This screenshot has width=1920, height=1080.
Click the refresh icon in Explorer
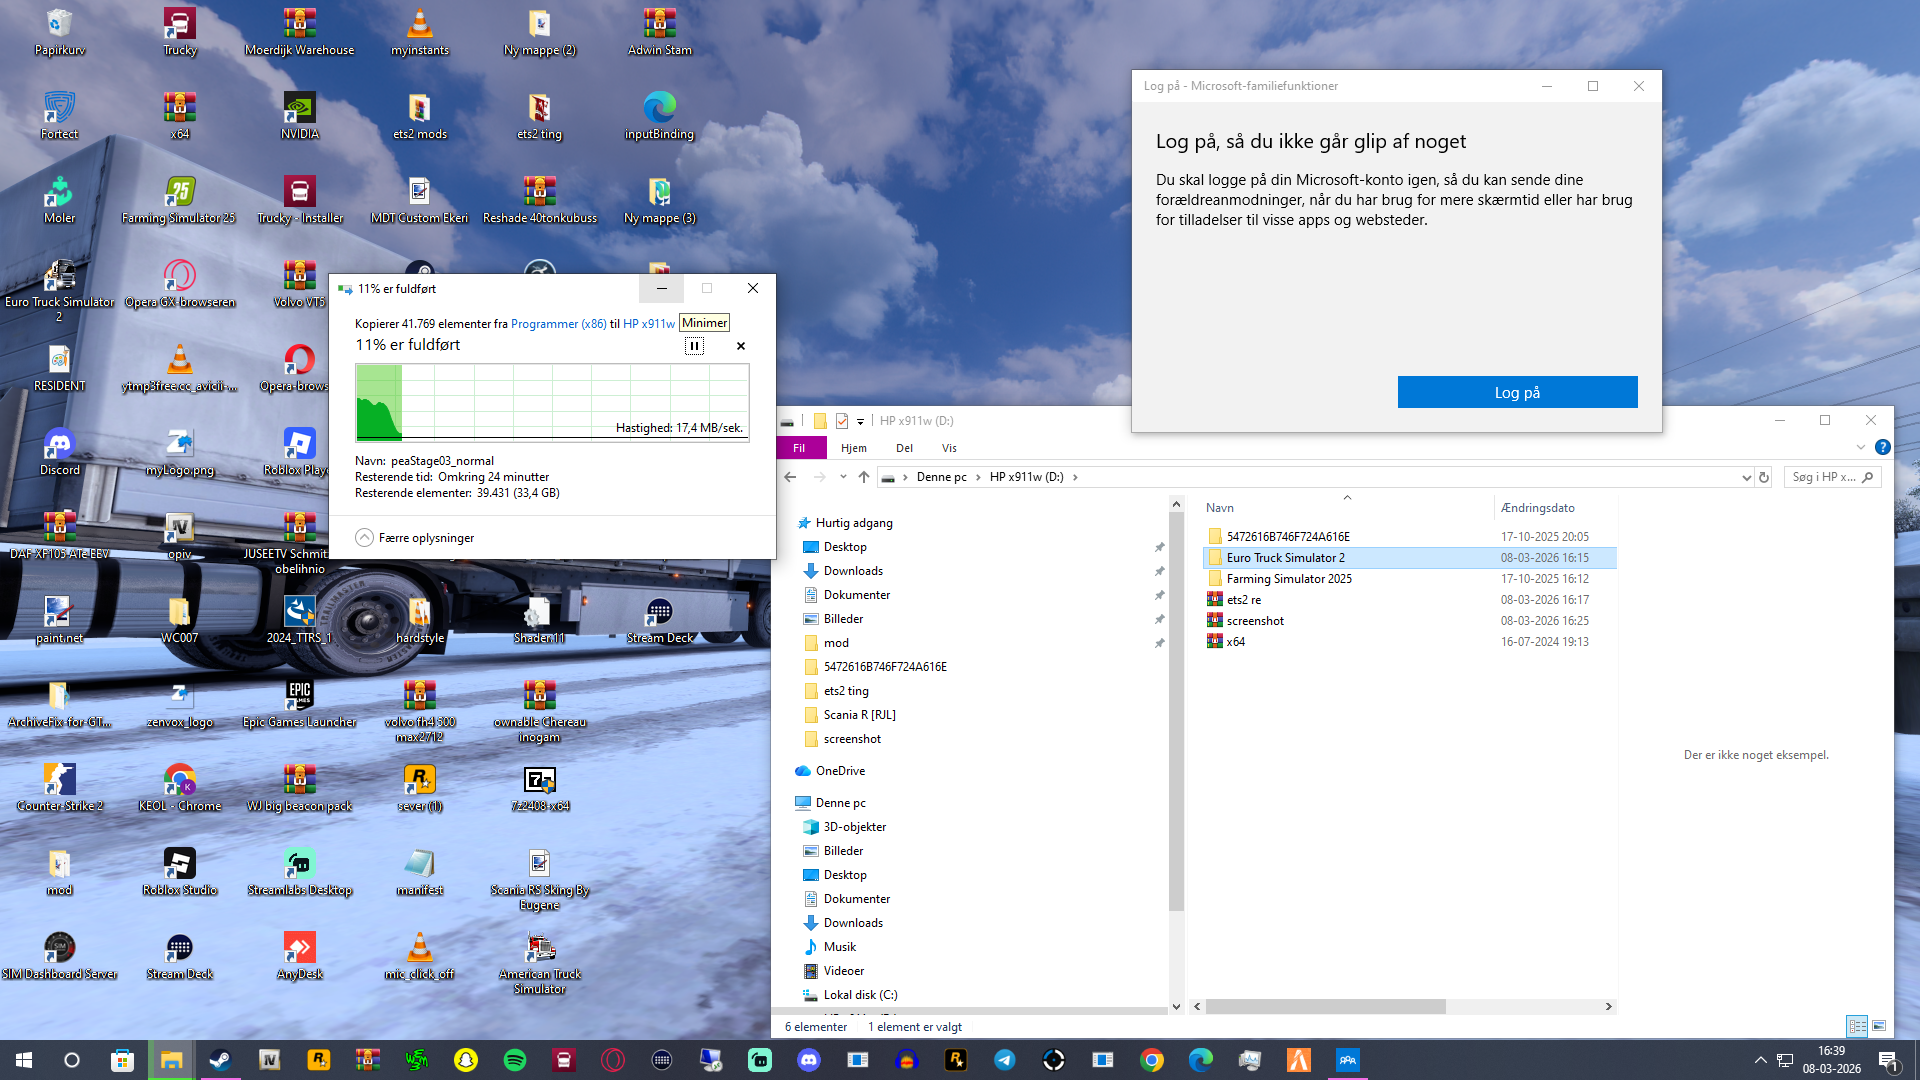(1764, 477)
